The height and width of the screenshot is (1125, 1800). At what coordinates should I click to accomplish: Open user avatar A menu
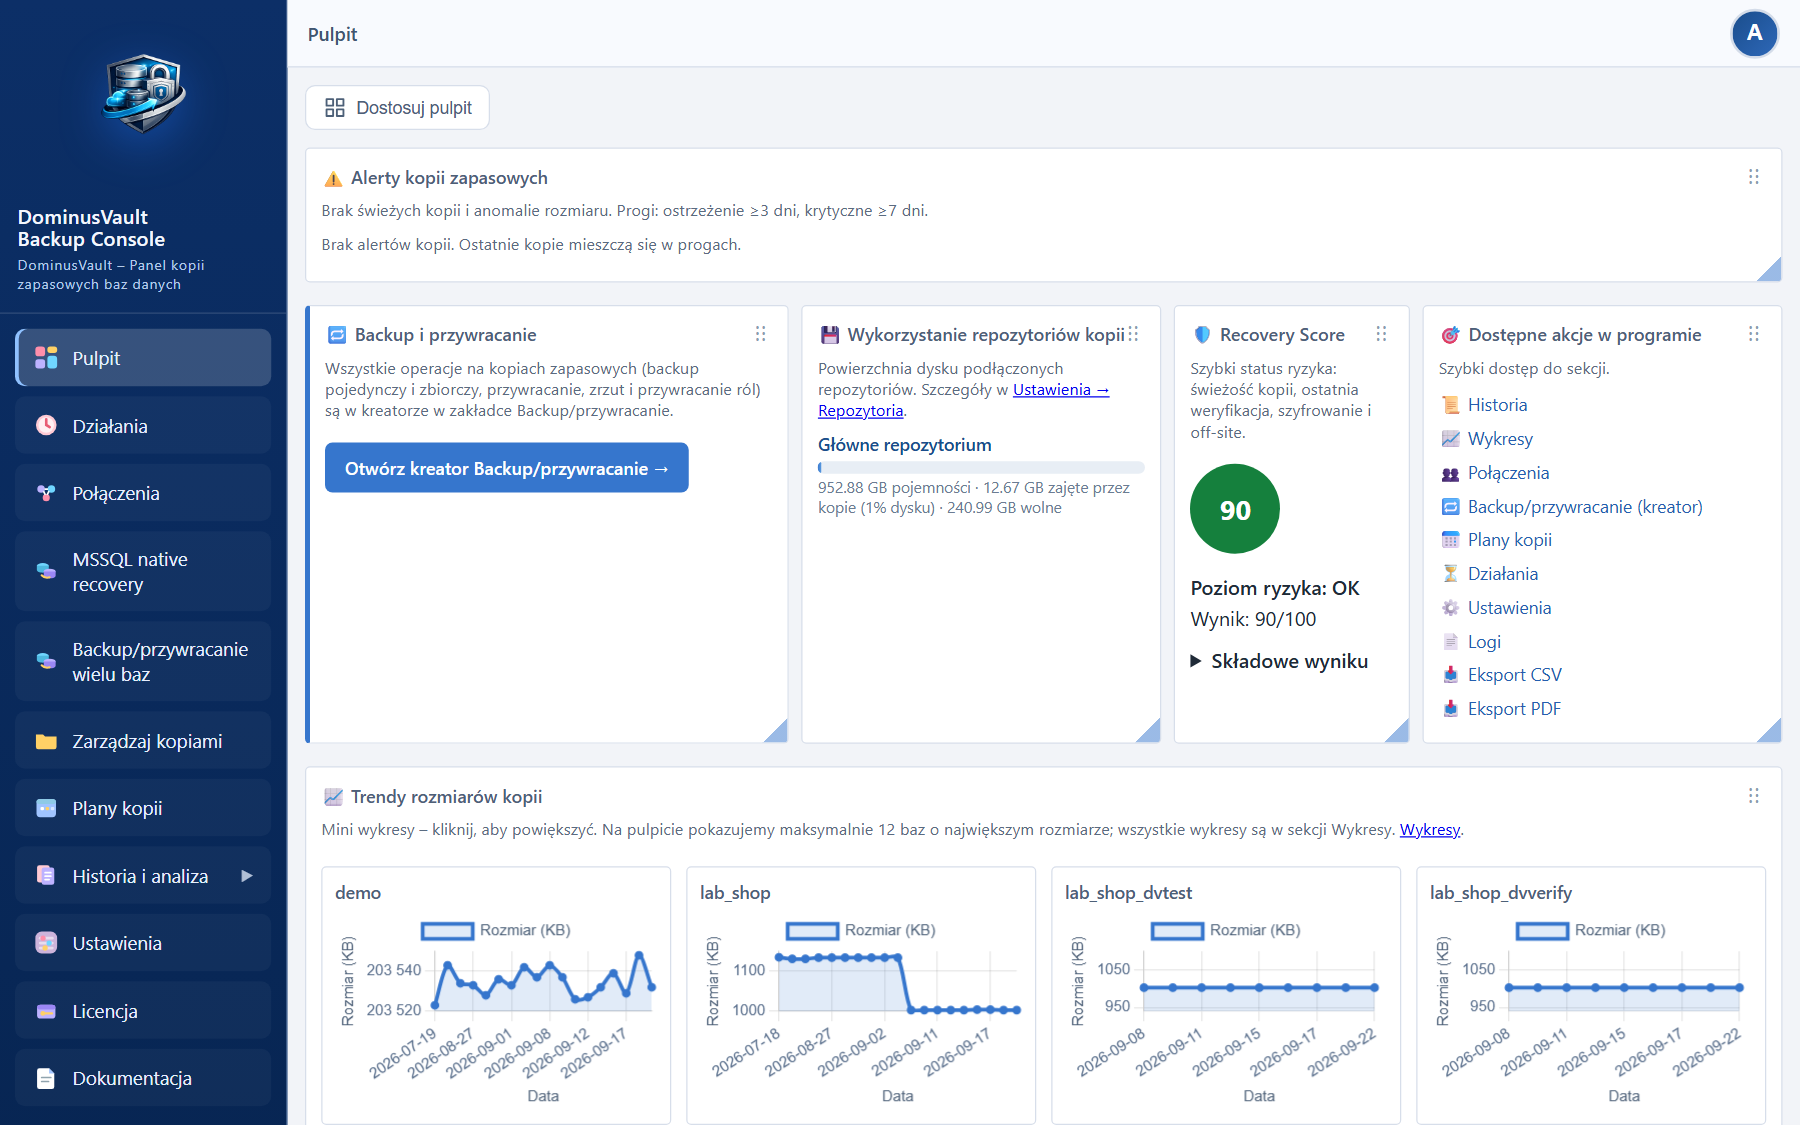point(1754,34)
